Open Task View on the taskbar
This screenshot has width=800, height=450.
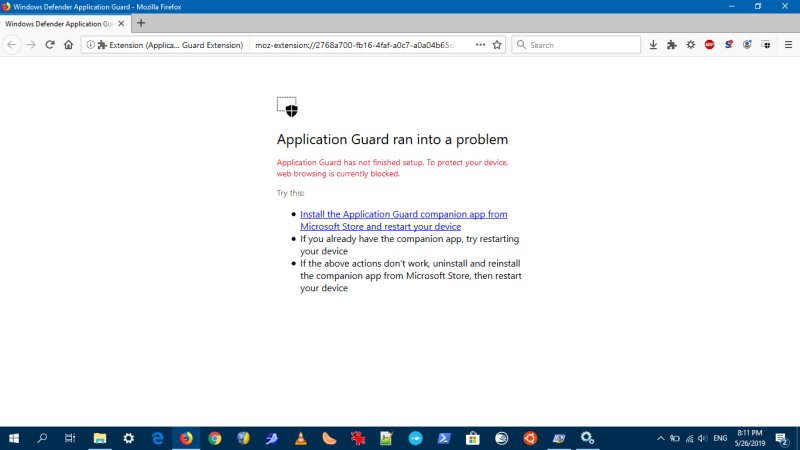click(70, 438)
